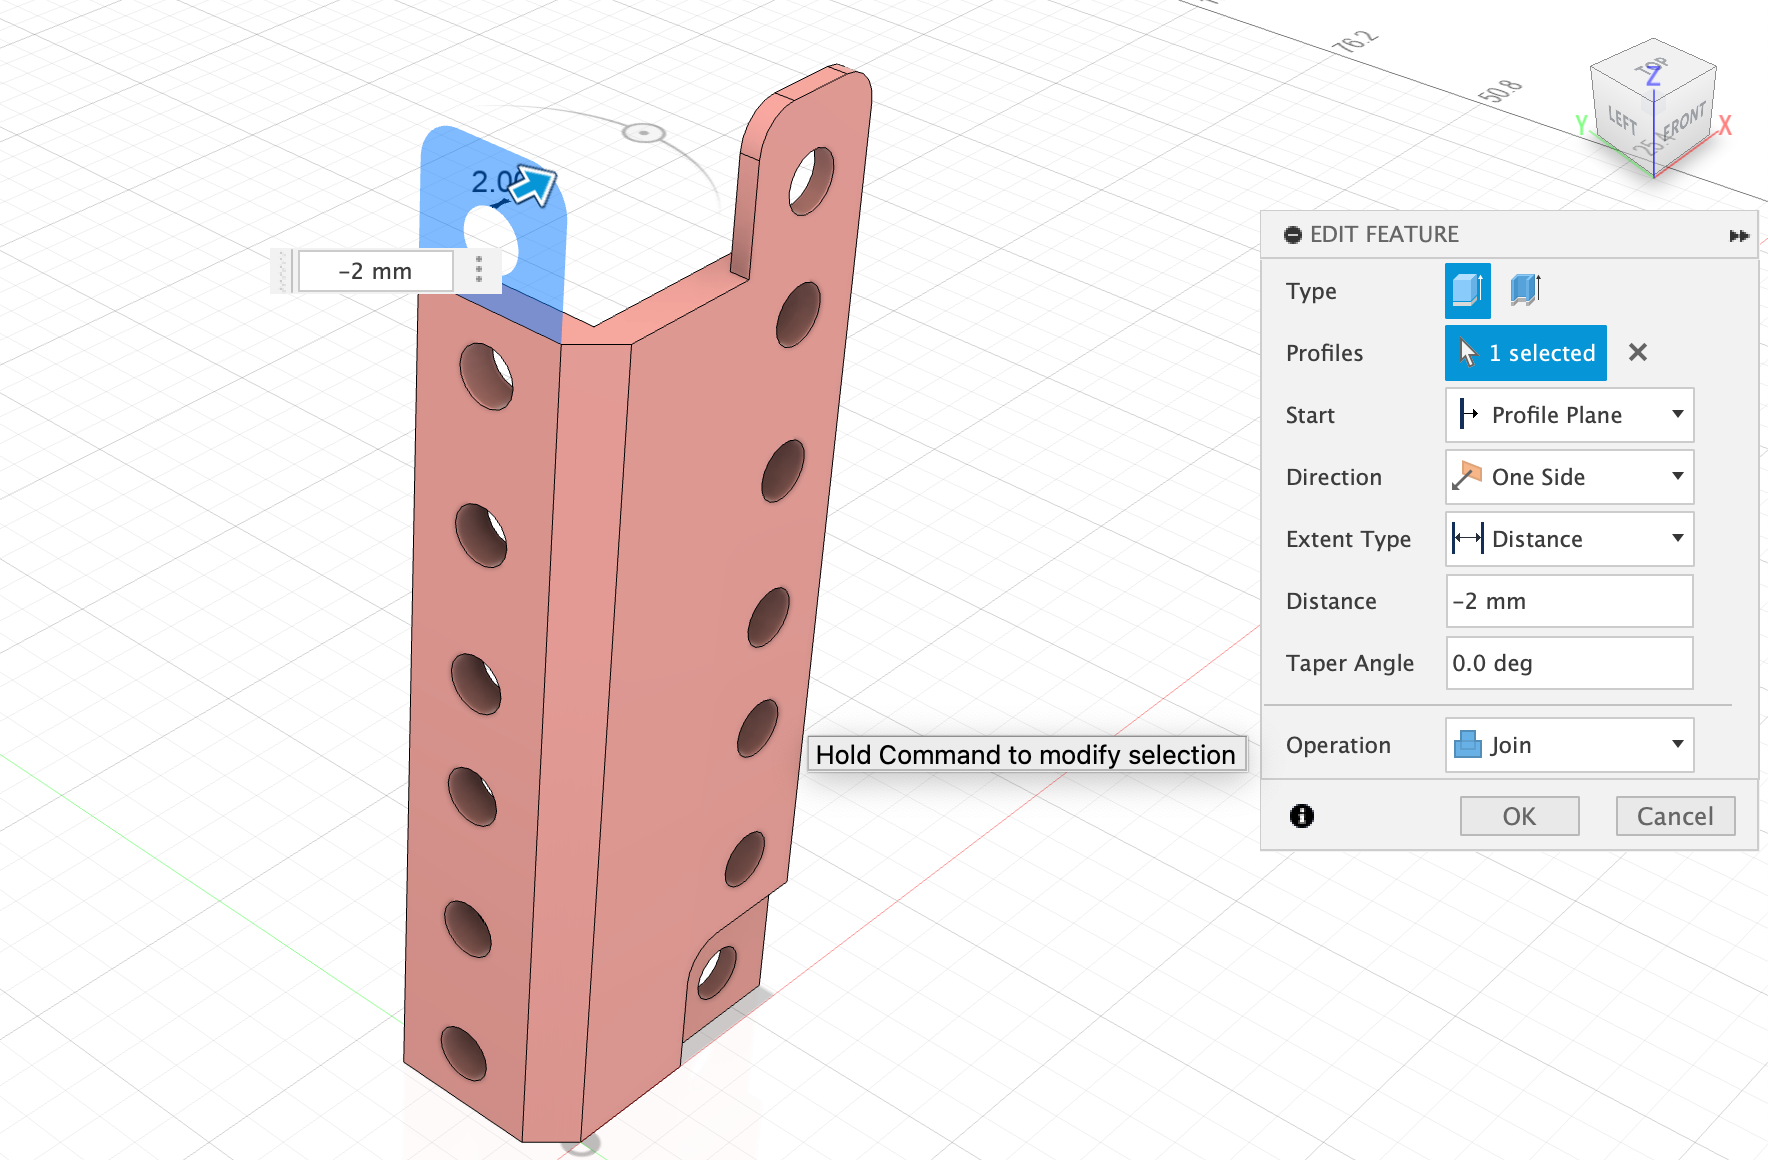Click the Join operation icon
Viewport: 1768px width, 1160px height.
pos(1467,745)
